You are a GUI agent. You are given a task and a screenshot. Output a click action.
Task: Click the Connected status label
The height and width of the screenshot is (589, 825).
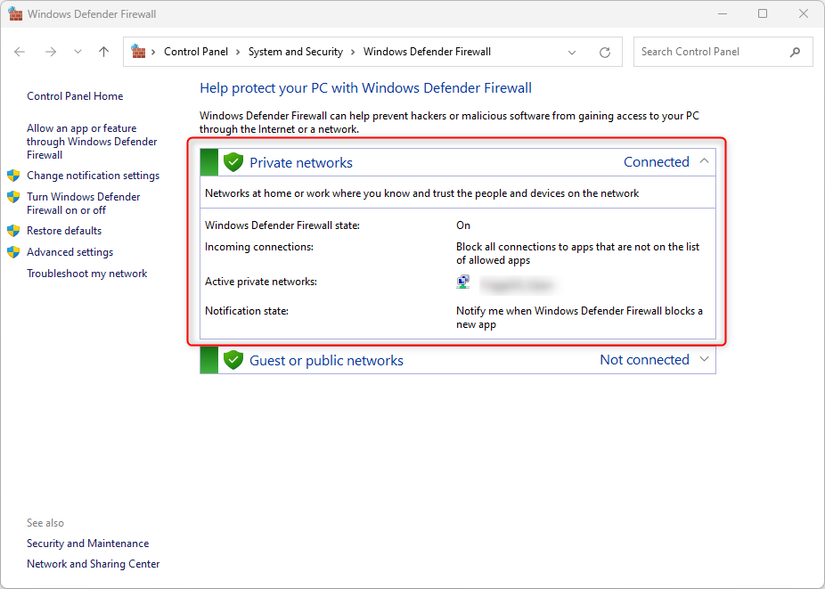[656, 162]
